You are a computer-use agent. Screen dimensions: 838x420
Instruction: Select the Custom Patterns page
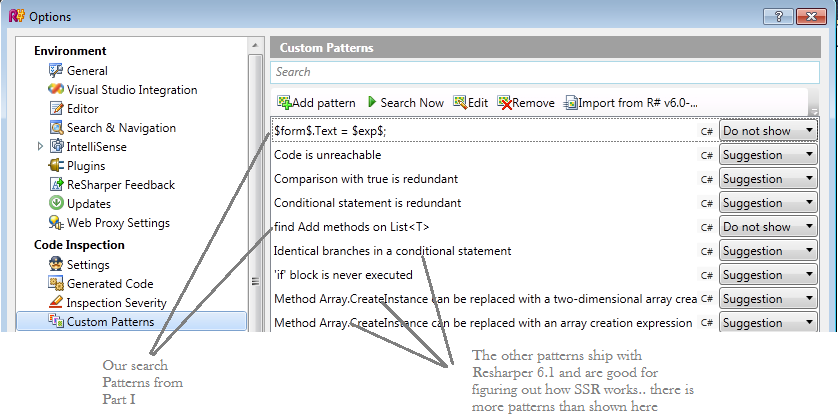point(111,322)
